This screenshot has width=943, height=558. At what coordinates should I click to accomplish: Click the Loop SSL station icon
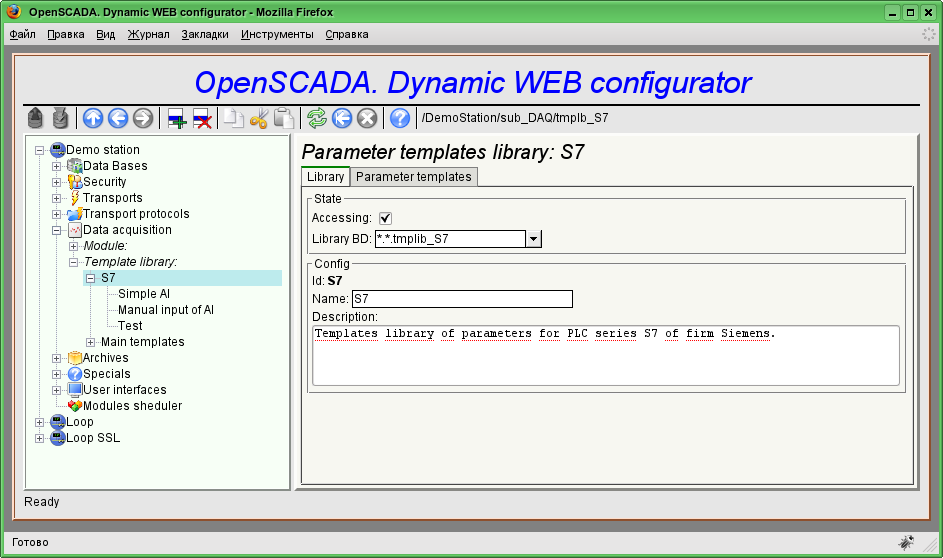coord(58,438)
